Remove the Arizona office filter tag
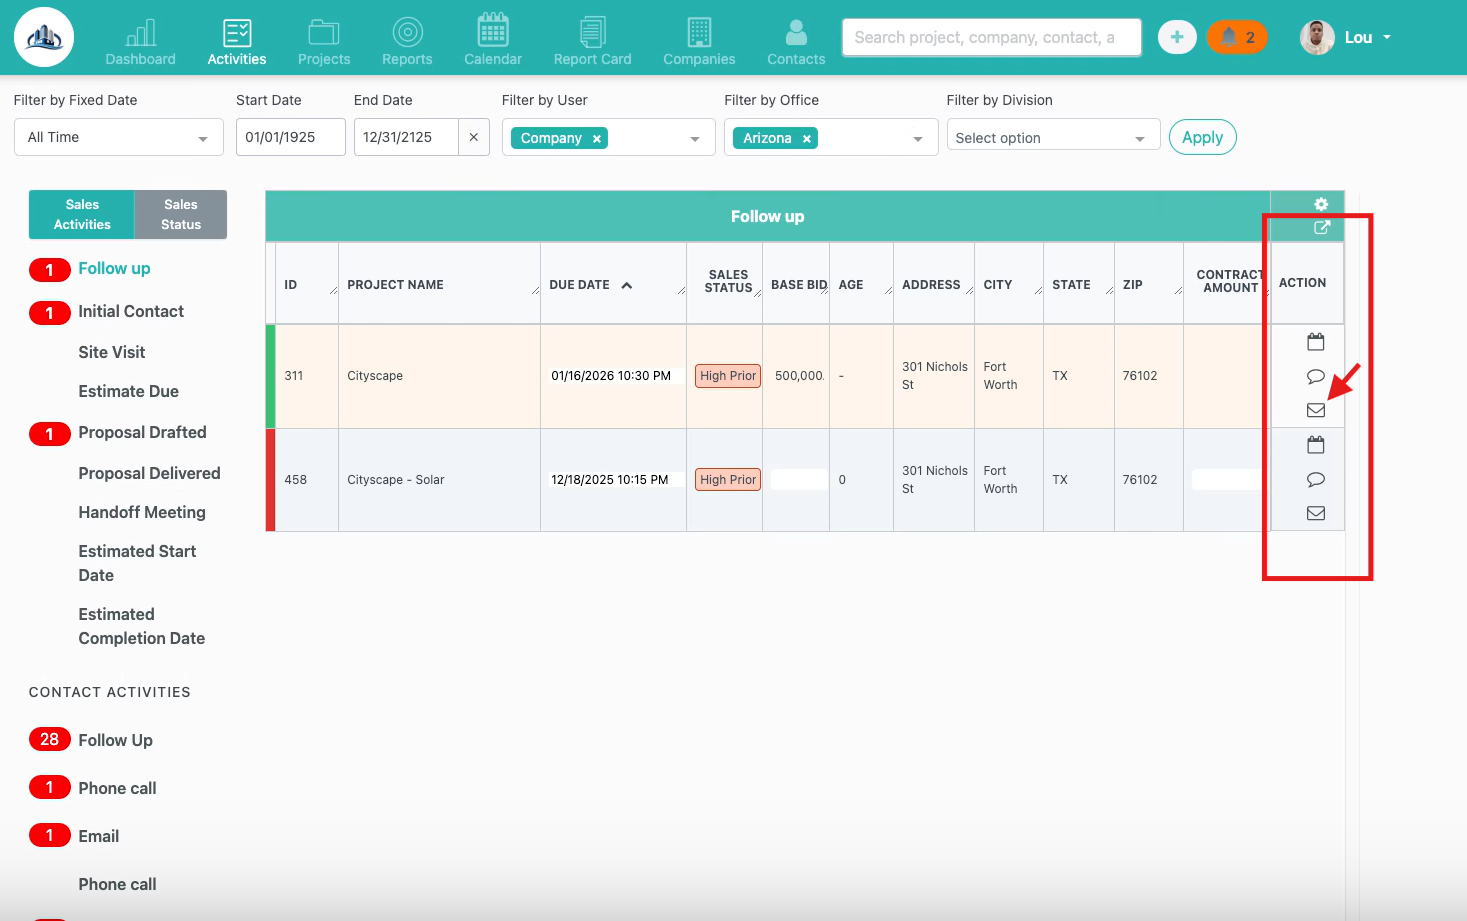The width and height of the screenshot is (1467, 921). pos(806,139)
